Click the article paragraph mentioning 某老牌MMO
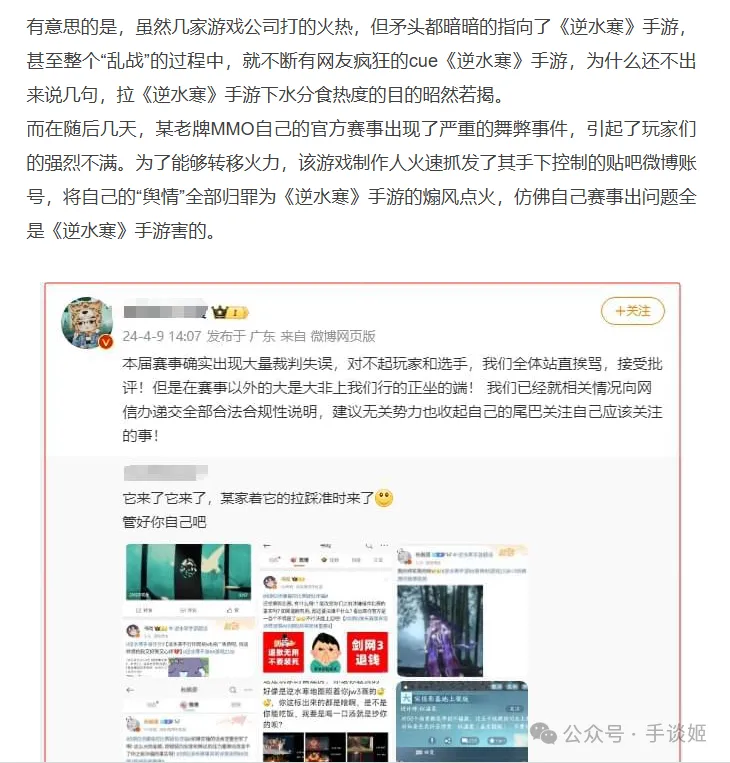 tap(362, 180)
